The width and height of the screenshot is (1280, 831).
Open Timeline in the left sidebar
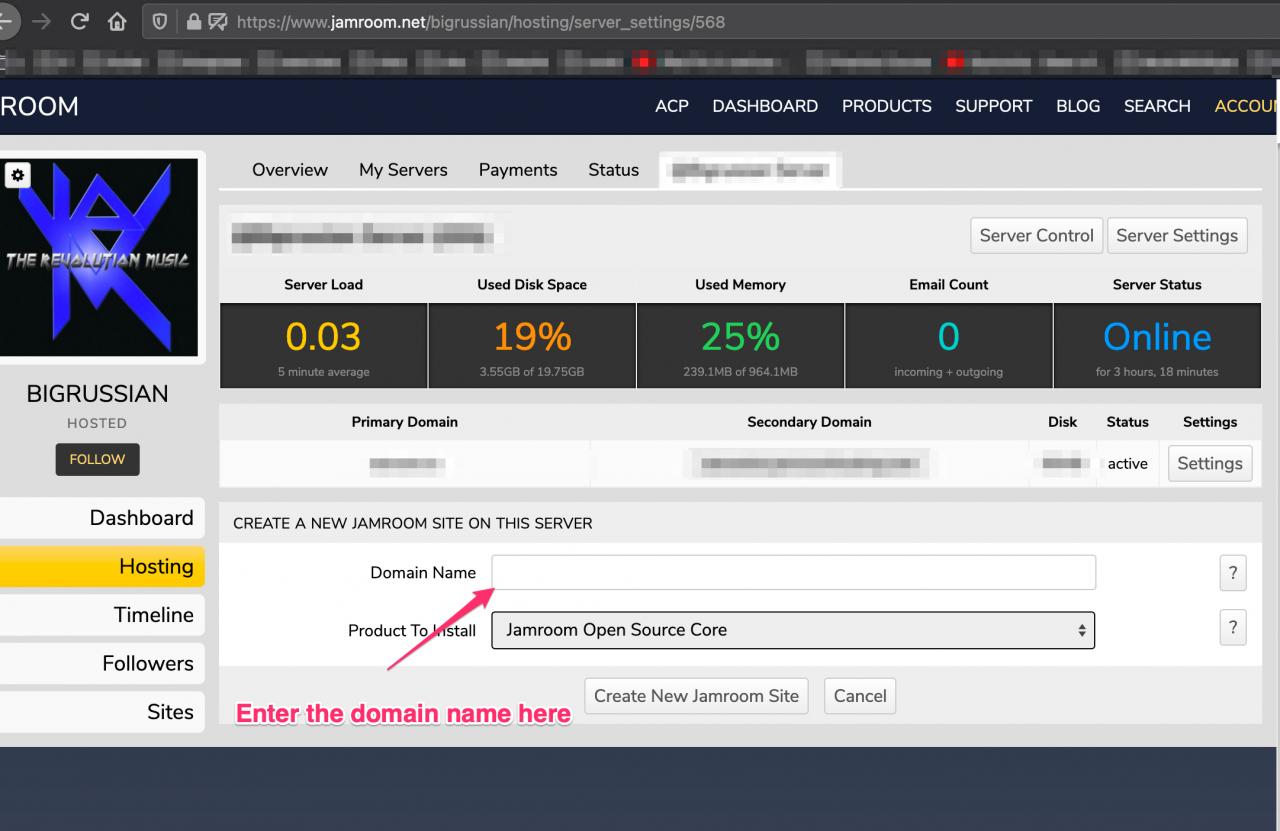(153, 615)
